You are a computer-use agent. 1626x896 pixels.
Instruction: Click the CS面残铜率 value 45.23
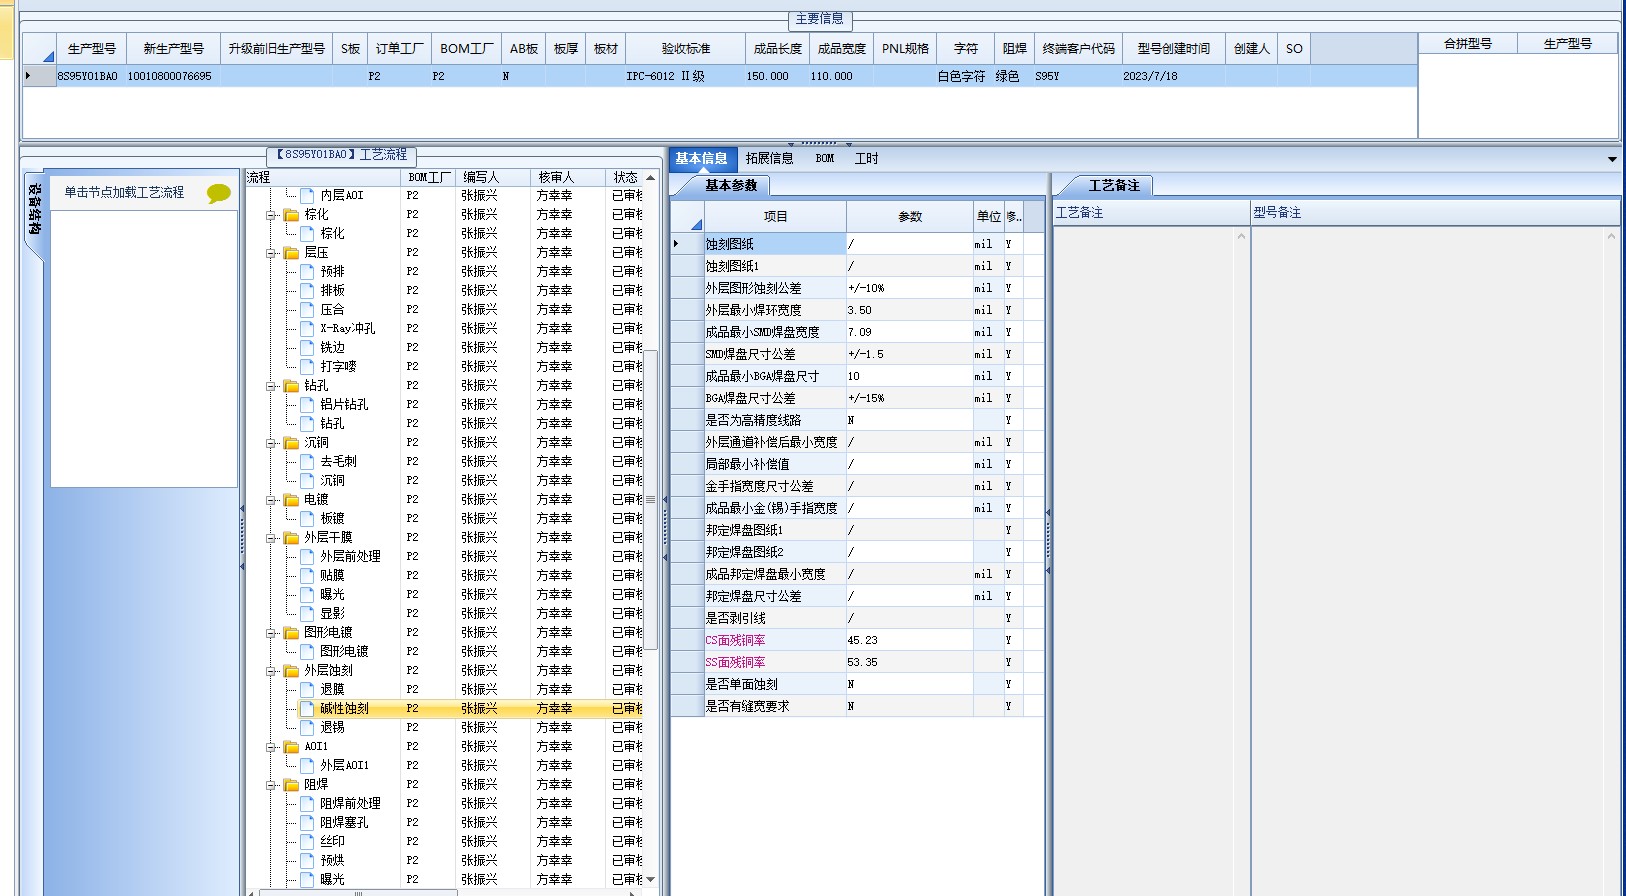(x=909, y=640)
